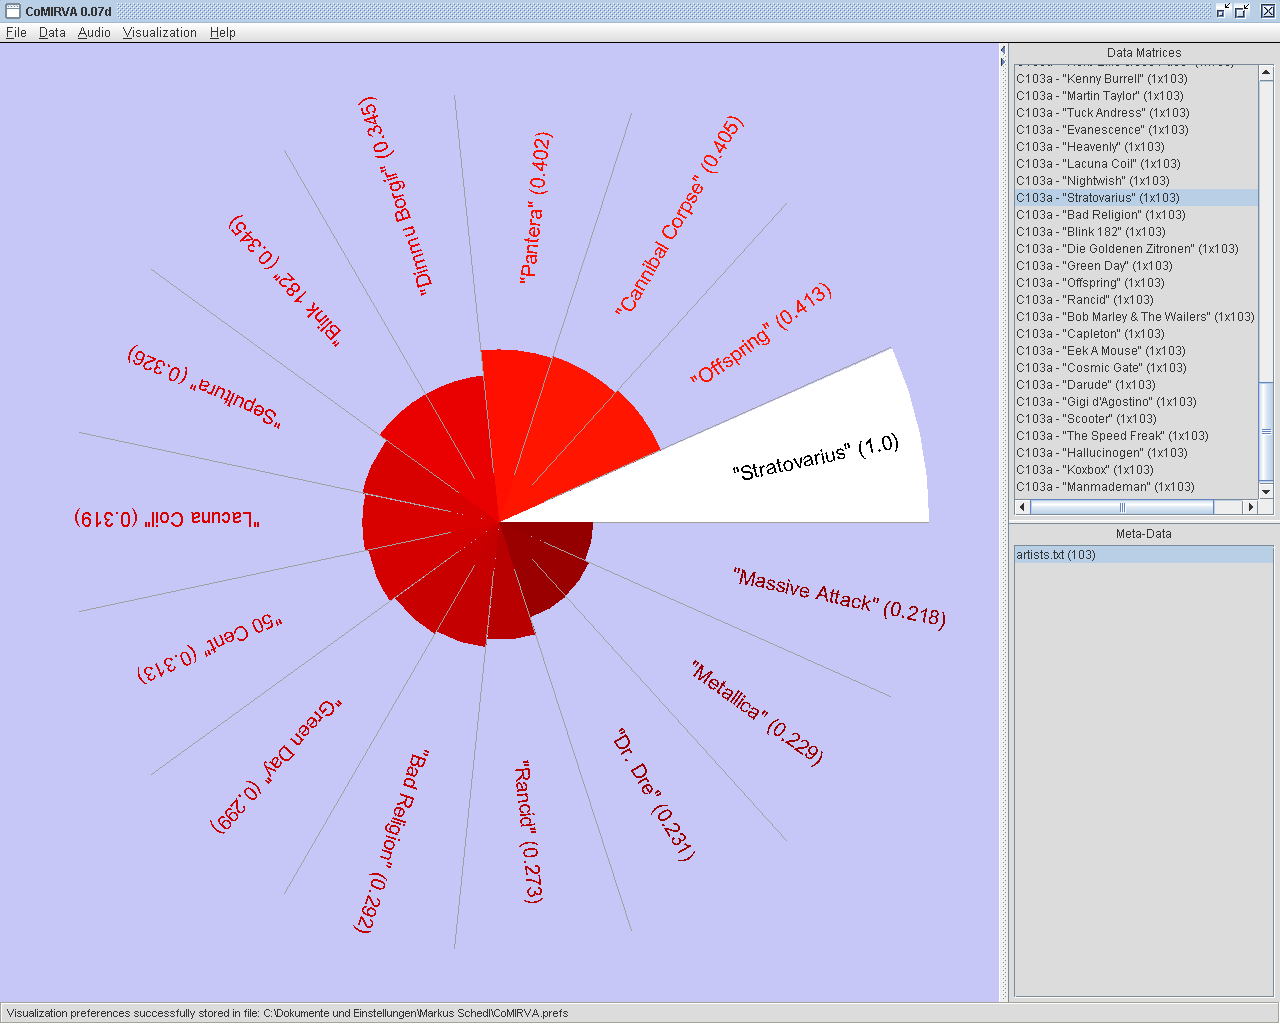Select matrix "Bad Religion" (1x103)
This screenshot has width=1280, height=1024.
[x=1136, y=215]
